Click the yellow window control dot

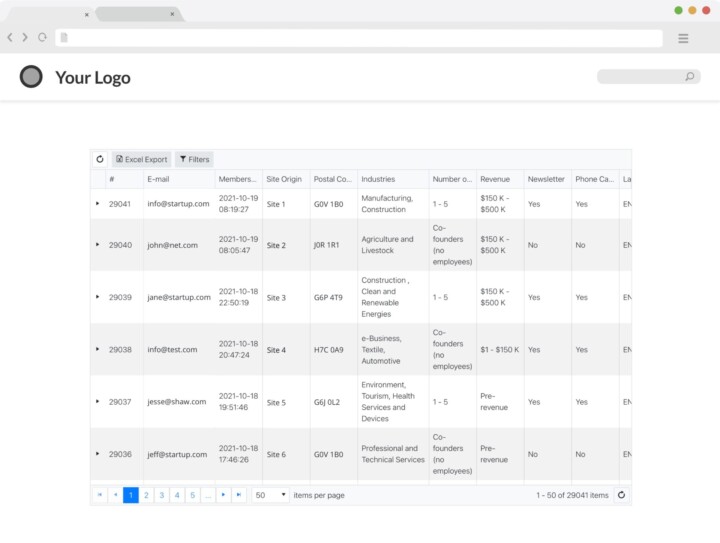(692, 10)
